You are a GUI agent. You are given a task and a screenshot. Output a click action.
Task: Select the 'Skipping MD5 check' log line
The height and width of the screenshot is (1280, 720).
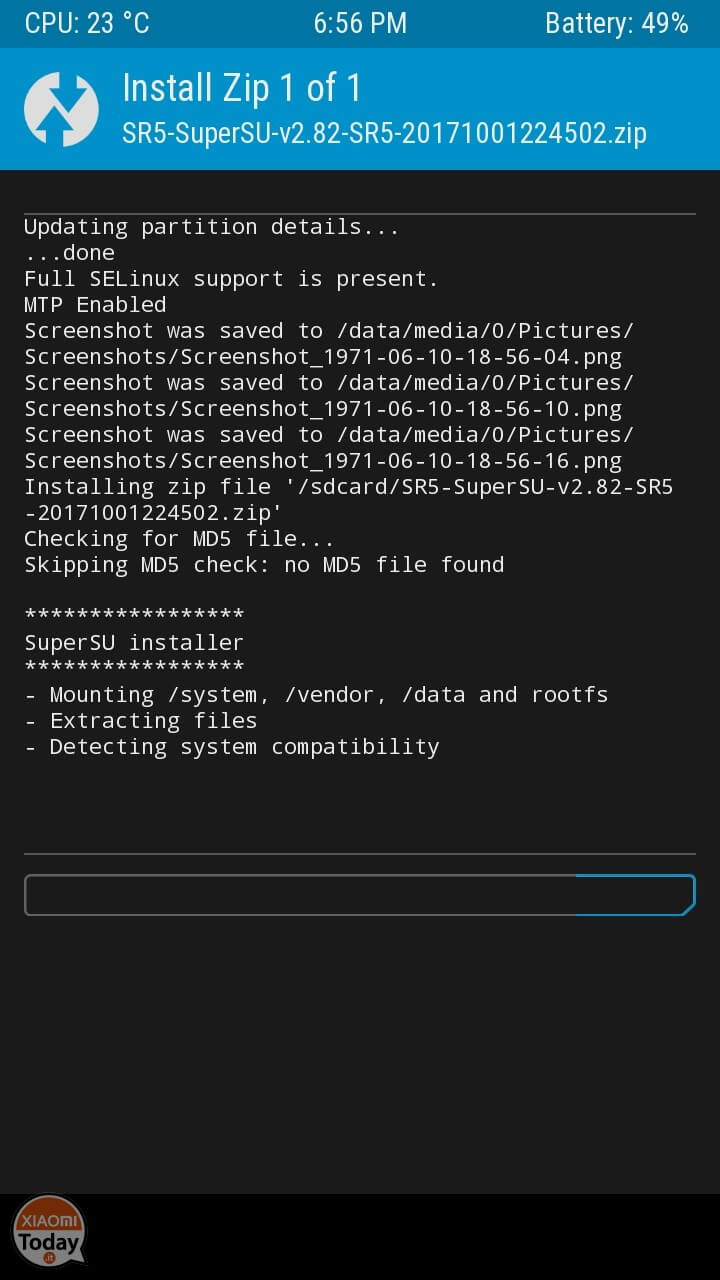[264, 565]
